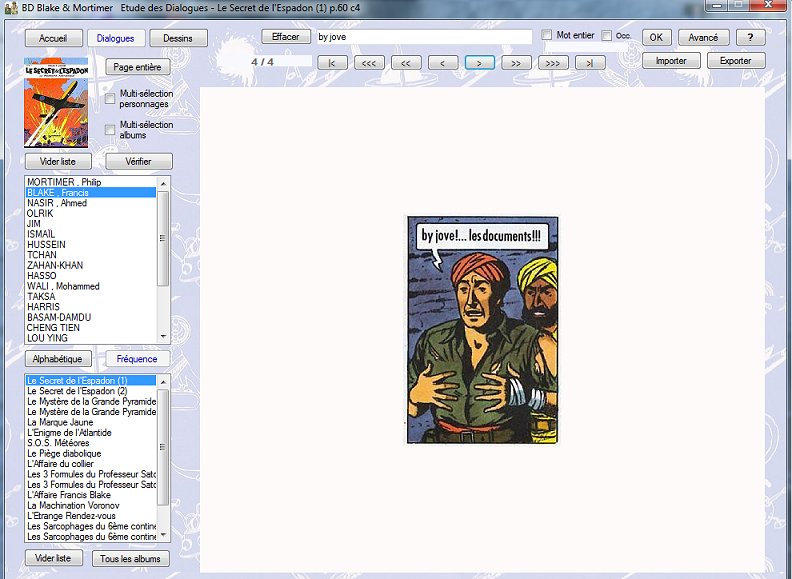
Task: Select MORTIMER, Philip in the characters list
Action: (x=91, y=182)
